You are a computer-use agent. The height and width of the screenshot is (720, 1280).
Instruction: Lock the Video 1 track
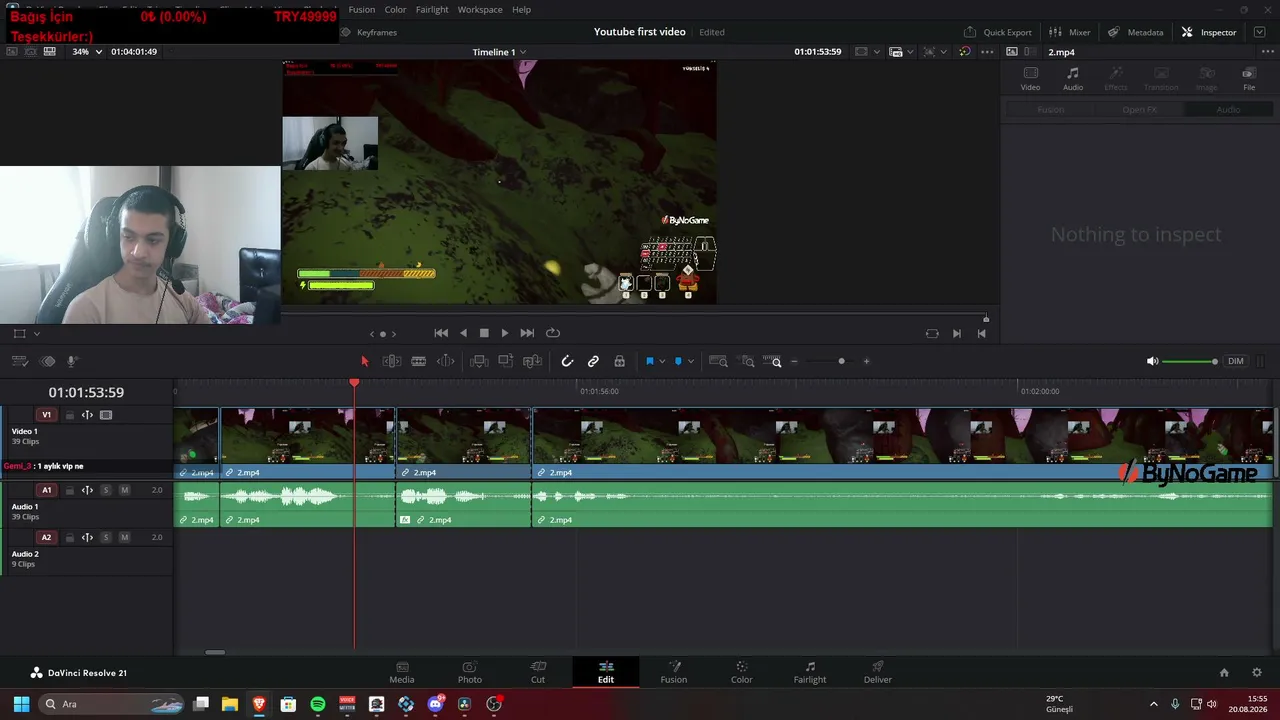tap(69, 415)
